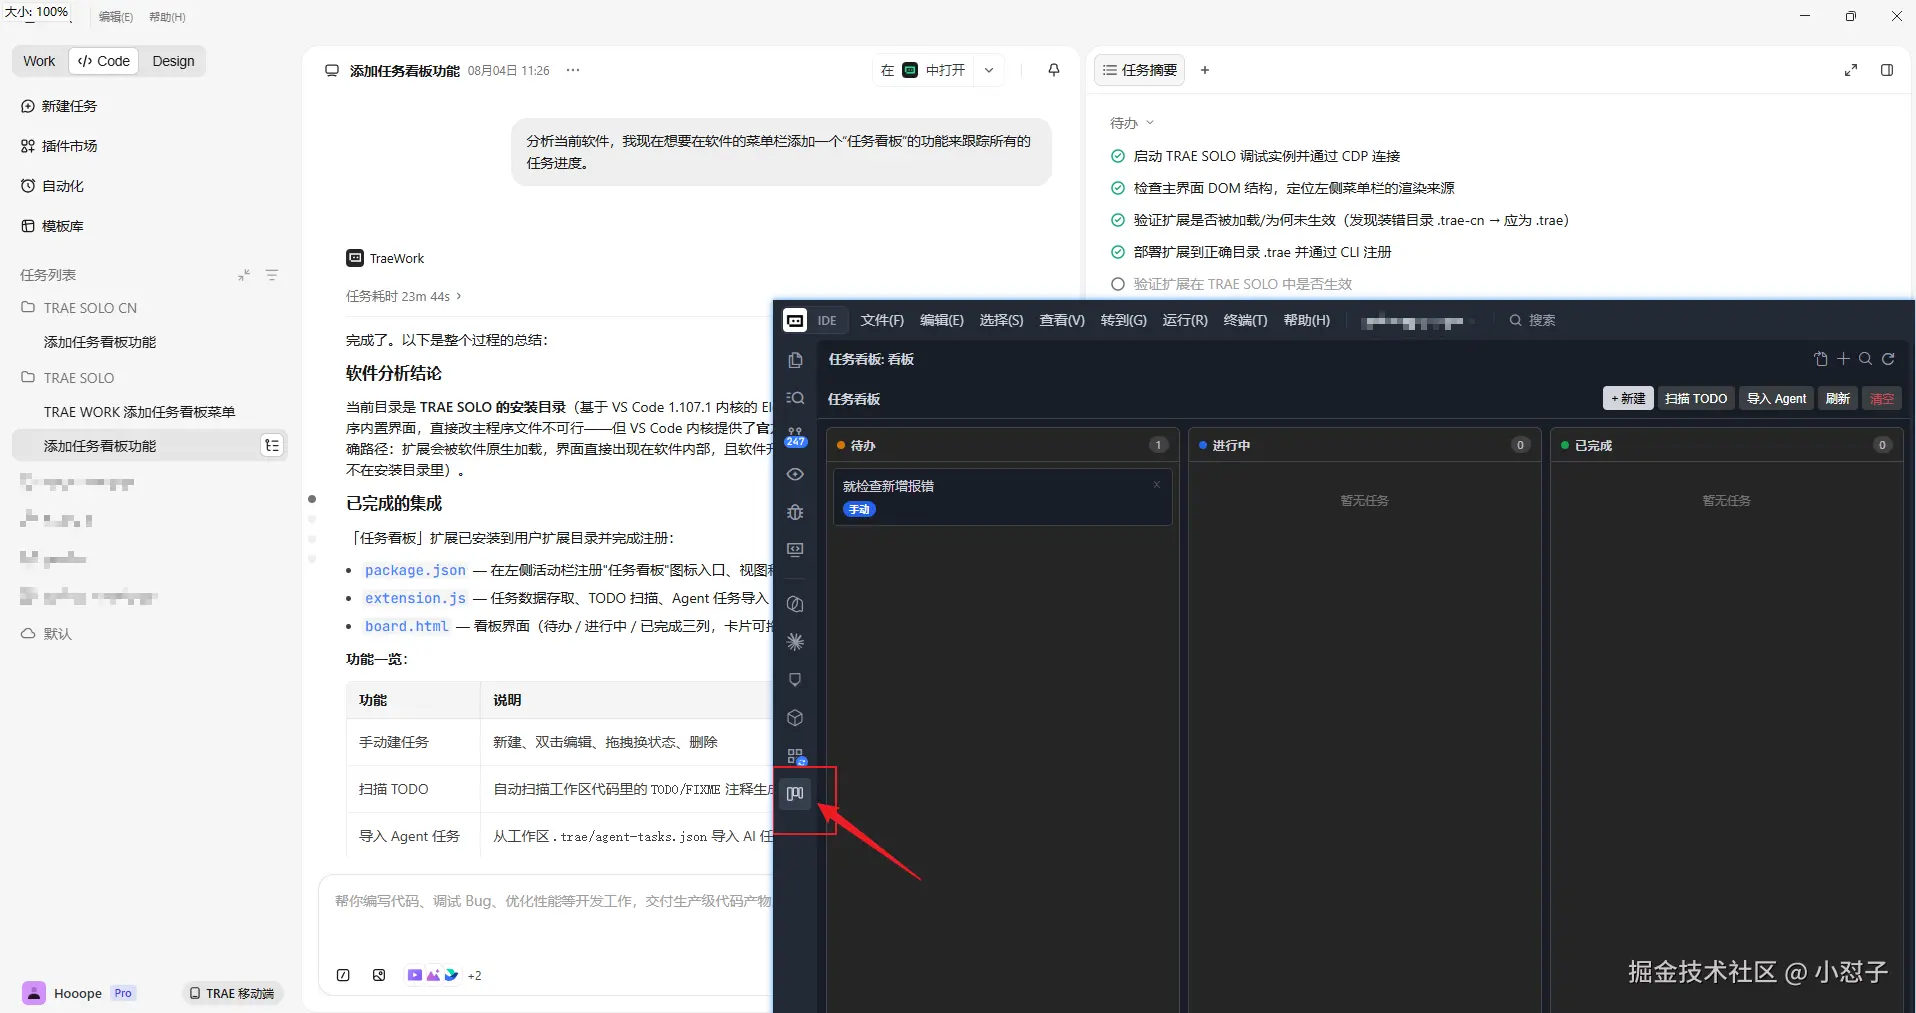Screen dimensions: 1916x1013
Task: Click the magnifier icon in task board header
Action: point(1865,359)
